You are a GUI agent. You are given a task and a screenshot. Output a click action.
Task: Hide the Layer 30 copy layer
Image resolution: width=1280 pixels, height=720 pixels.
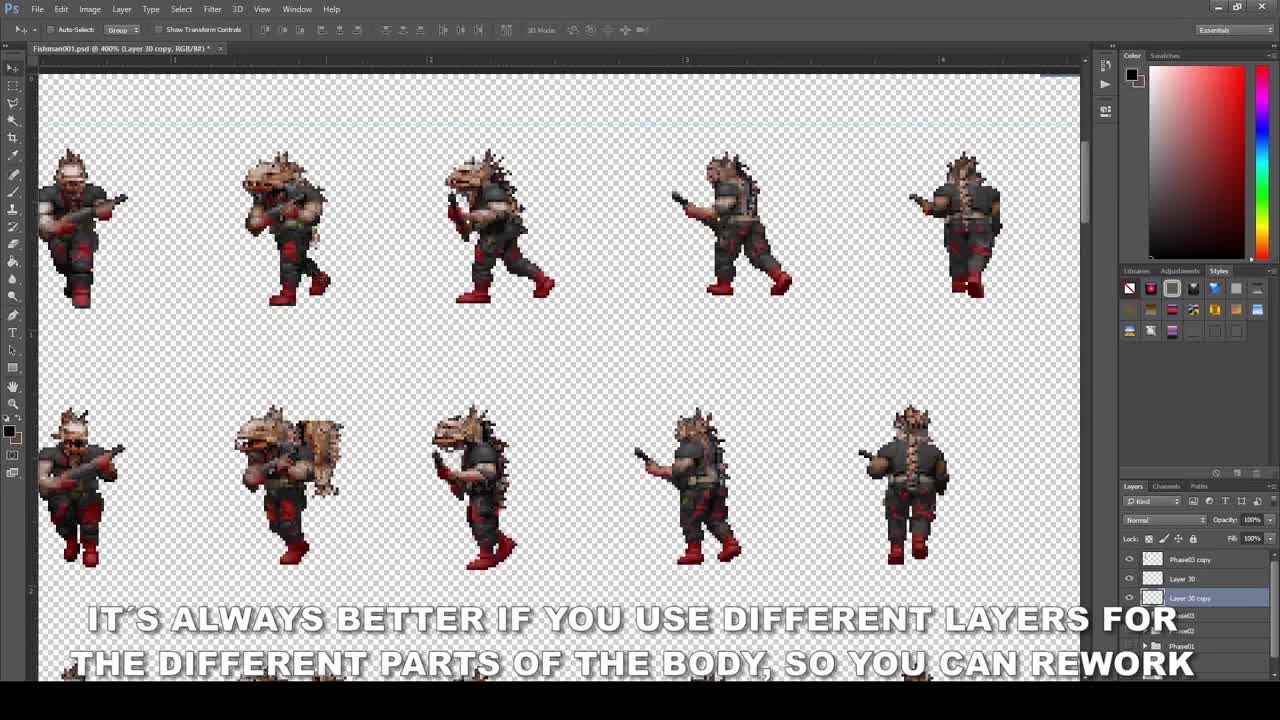pyautogui.click(x=1130, y=598)
